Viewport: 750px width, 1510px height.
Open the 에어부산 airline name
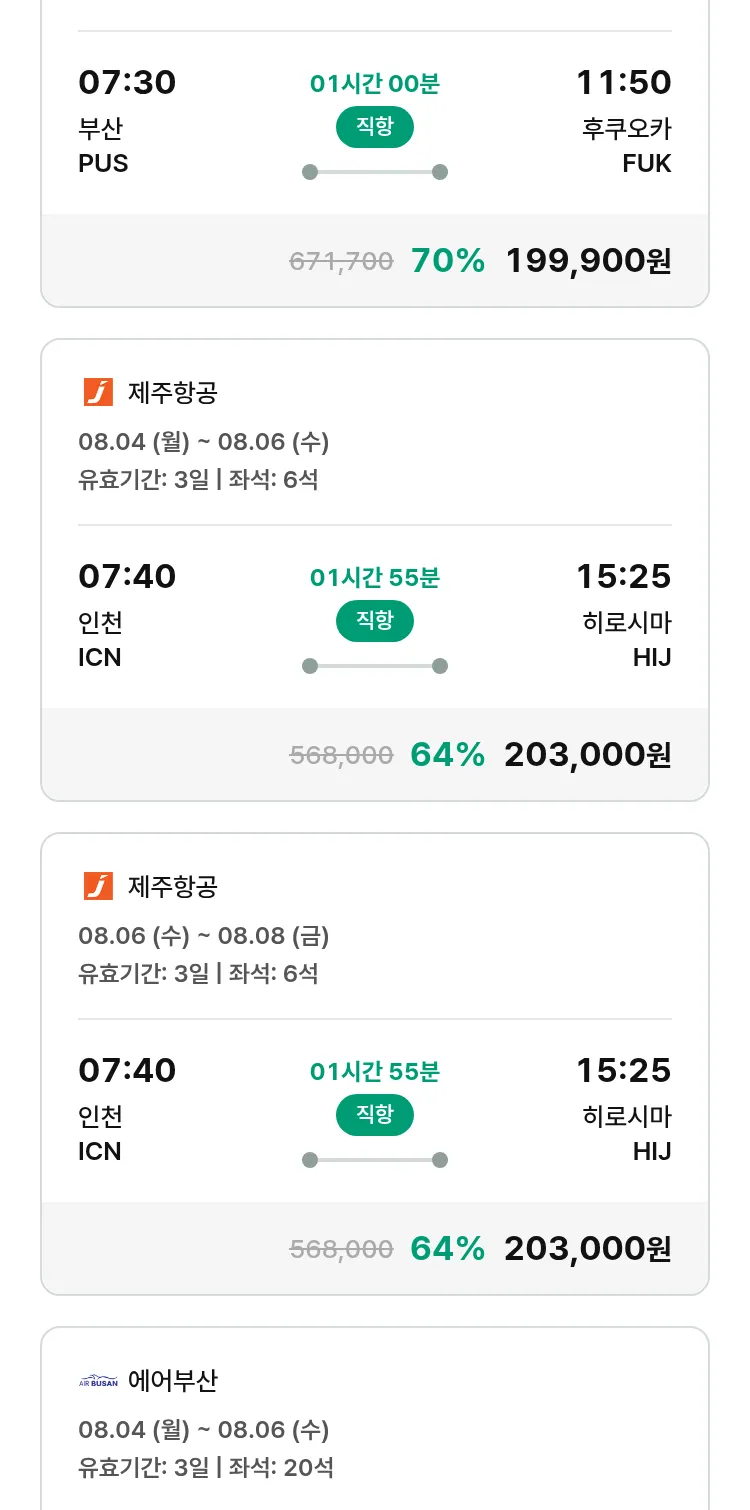pyautogui.click(x=173, y=1381)
